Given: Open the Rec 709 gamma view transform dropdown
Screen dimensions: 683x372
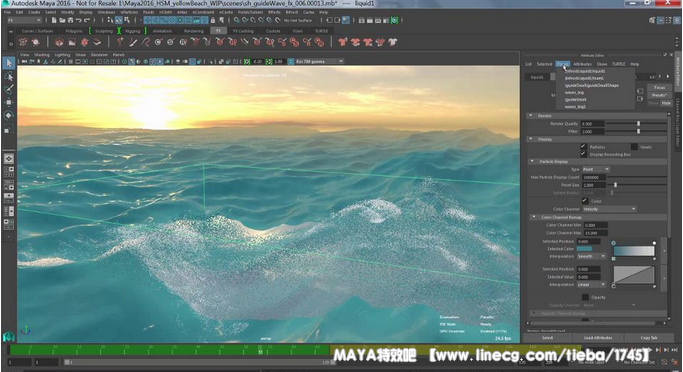Looking at the screenshot, I should 319,61.
